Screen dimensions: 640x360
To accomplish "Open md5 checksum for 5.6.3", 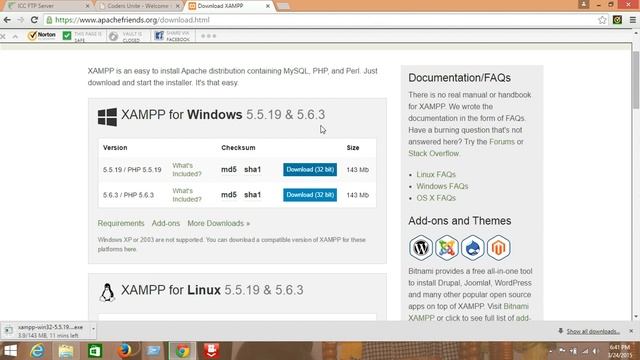I will coord(229,195).
